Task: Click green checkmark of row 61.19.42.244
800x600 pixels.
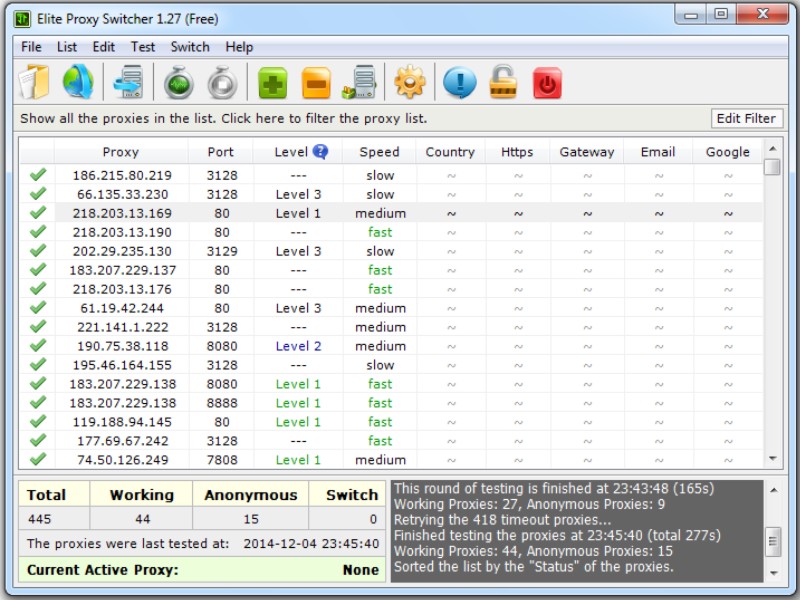Action: coord(38,307)
